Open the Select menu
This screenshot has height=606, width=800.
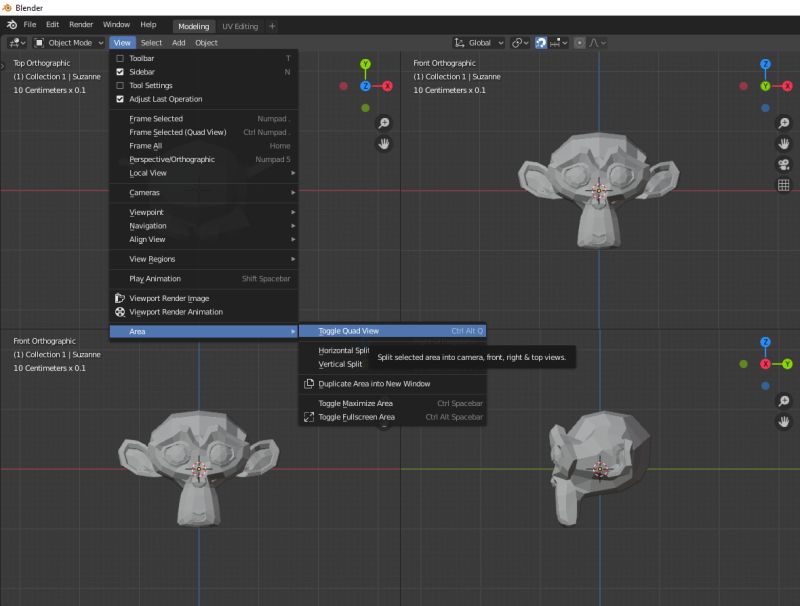[x=151, y=42]
